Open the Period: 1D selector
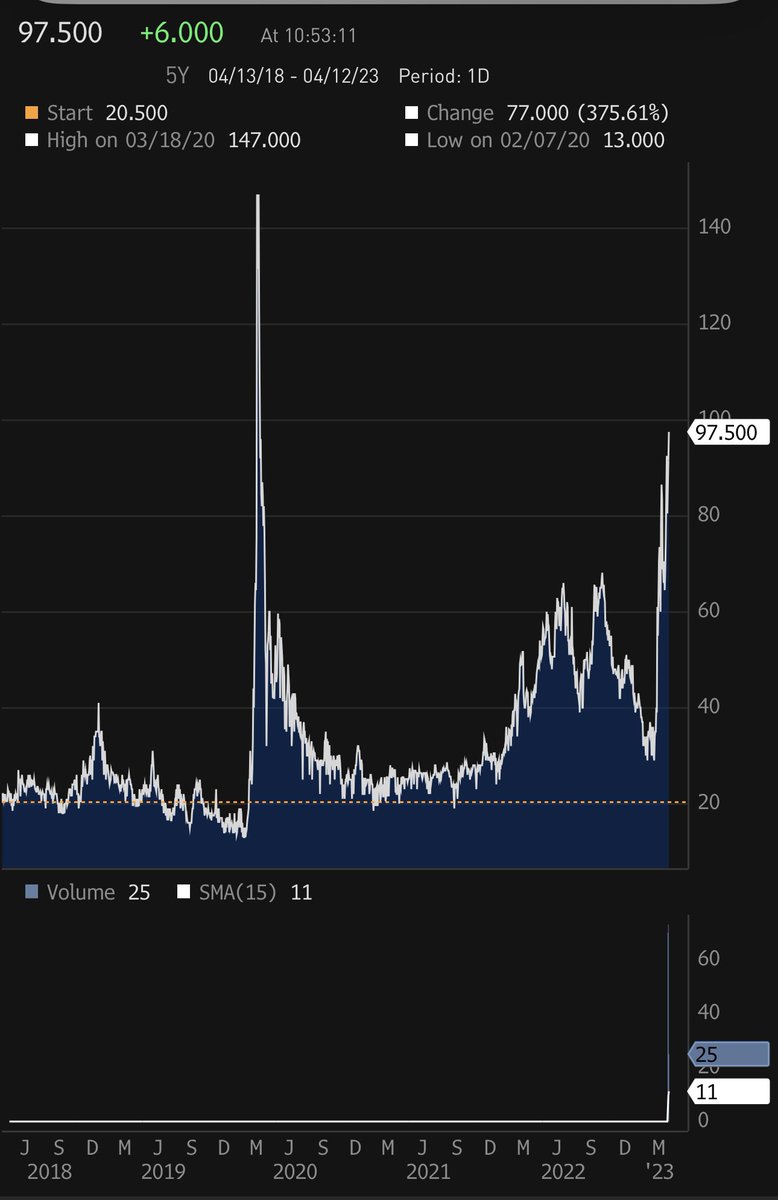This screenshot has width=778, height=1200. tap(444, 76)
